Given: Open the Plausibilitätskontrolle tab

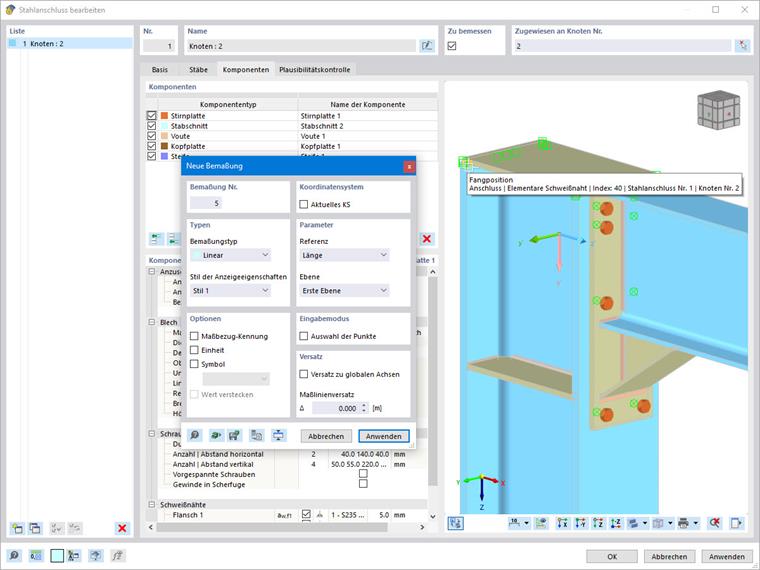Looking at the screenshot, I should click(315, 70).
